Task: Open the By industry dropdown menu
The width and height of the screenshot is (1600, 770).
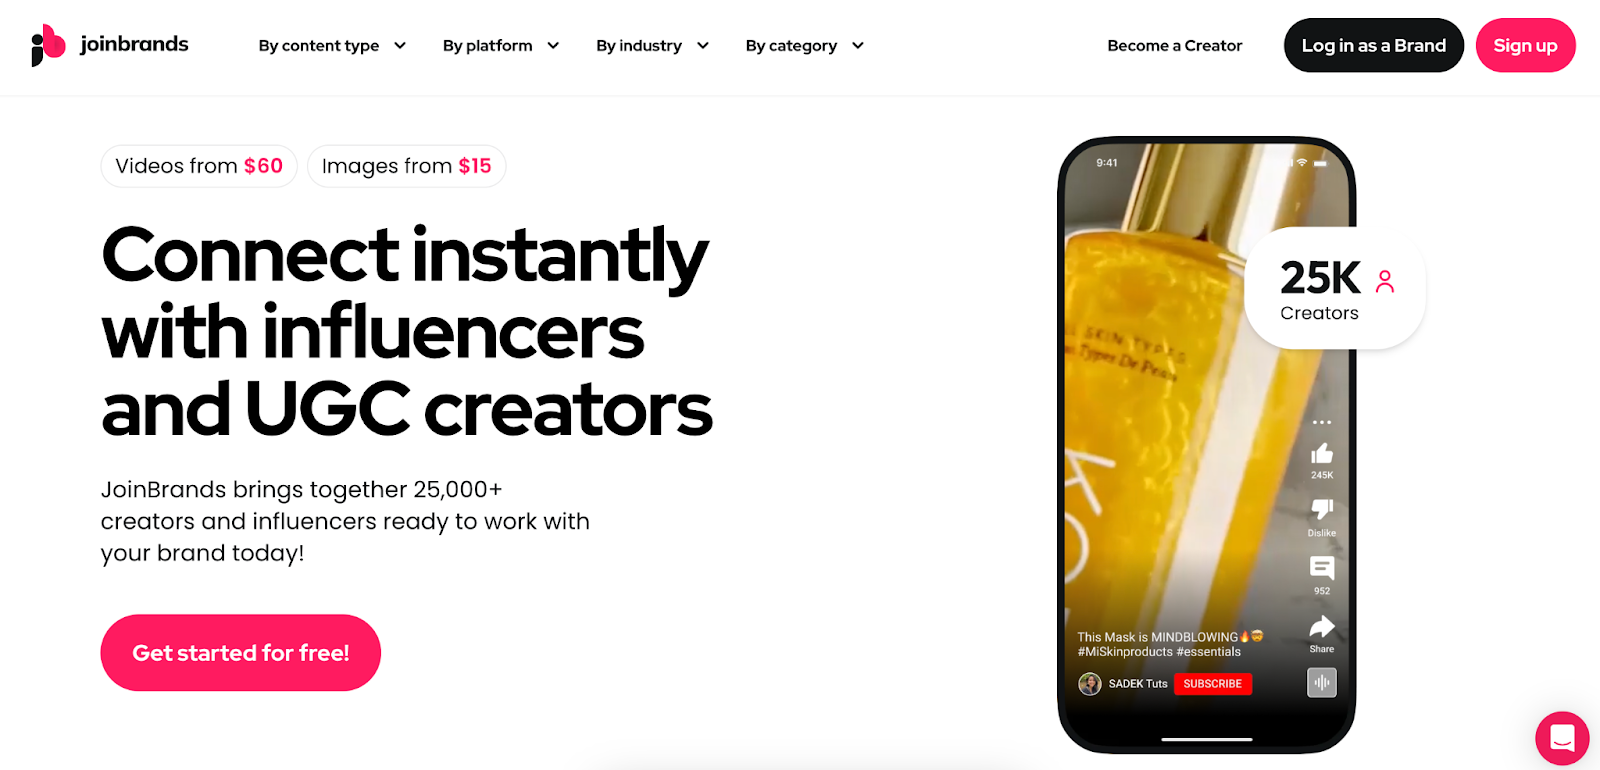Action: point(653,46)
